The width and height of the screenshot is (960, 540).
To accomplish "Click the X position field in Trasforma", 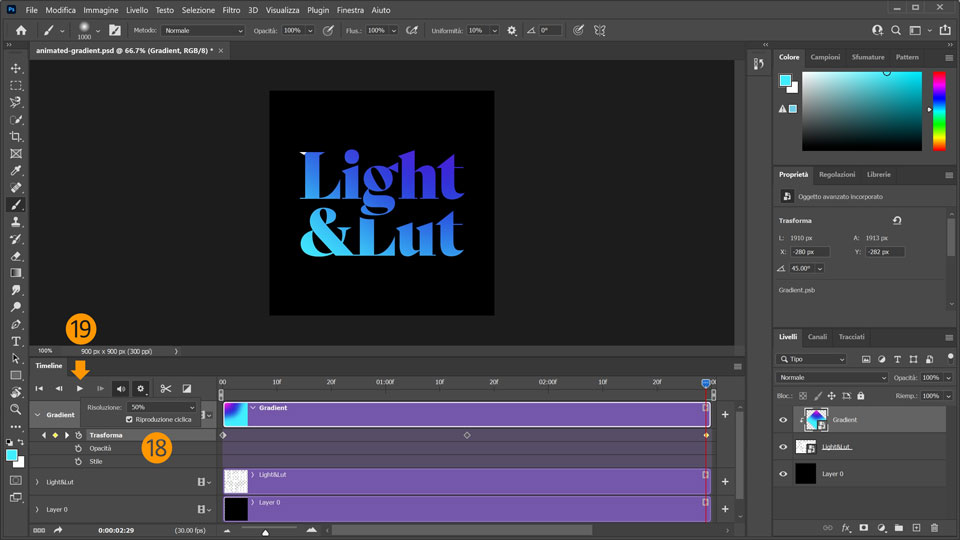I will [x=809, y=252].
